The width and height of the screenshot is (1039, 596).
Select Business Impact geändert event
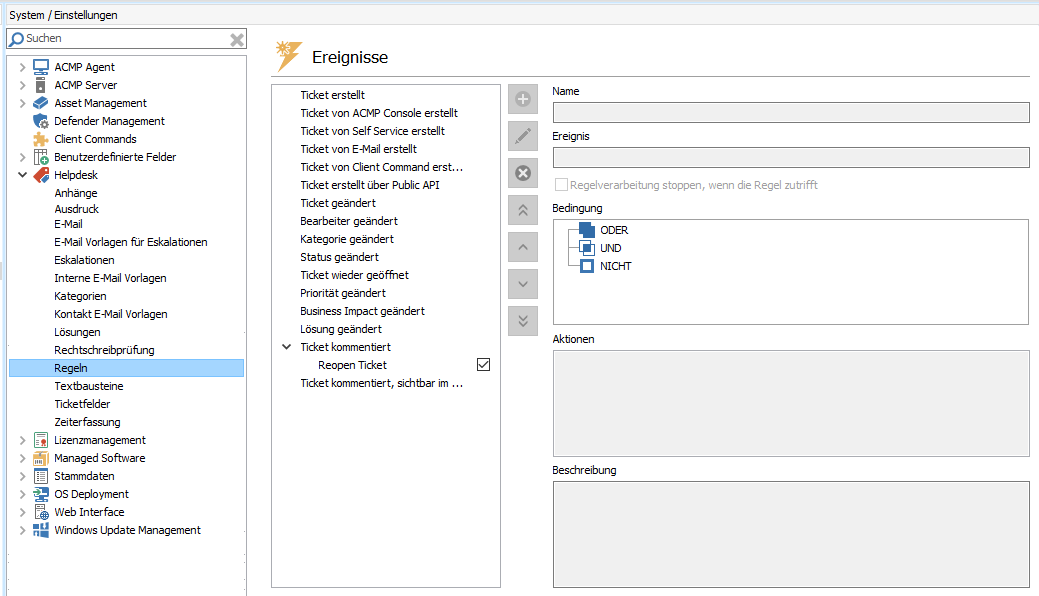362,311
